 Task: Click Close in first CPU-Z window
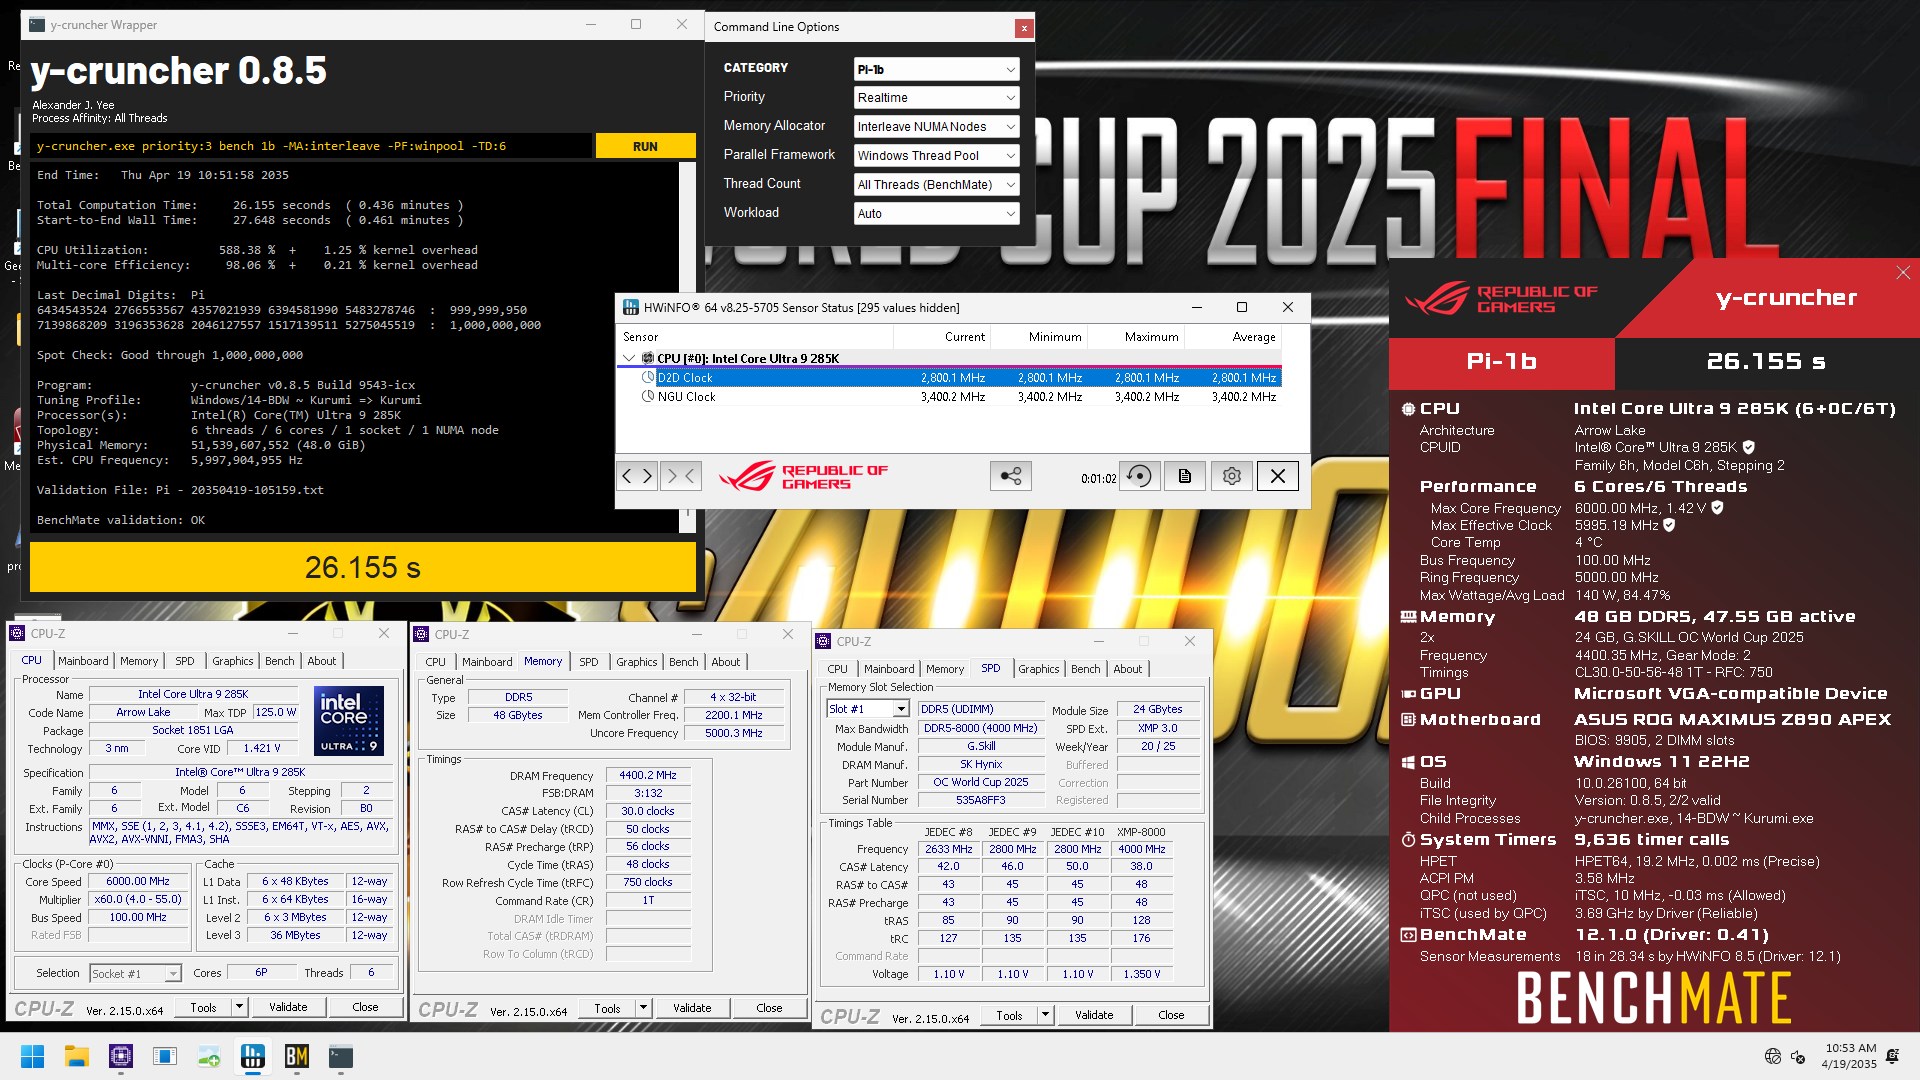coord(365,1007)
